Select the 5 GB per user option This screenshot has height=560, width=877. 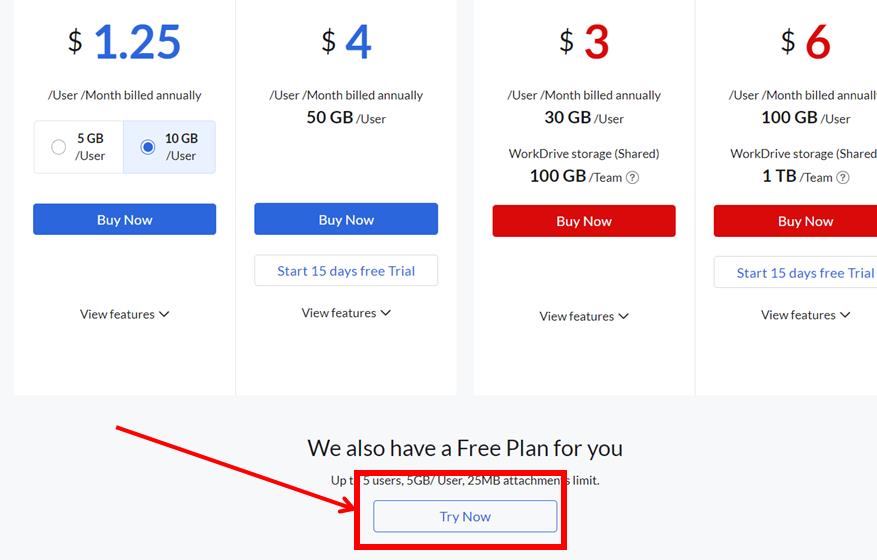[59, 147]
